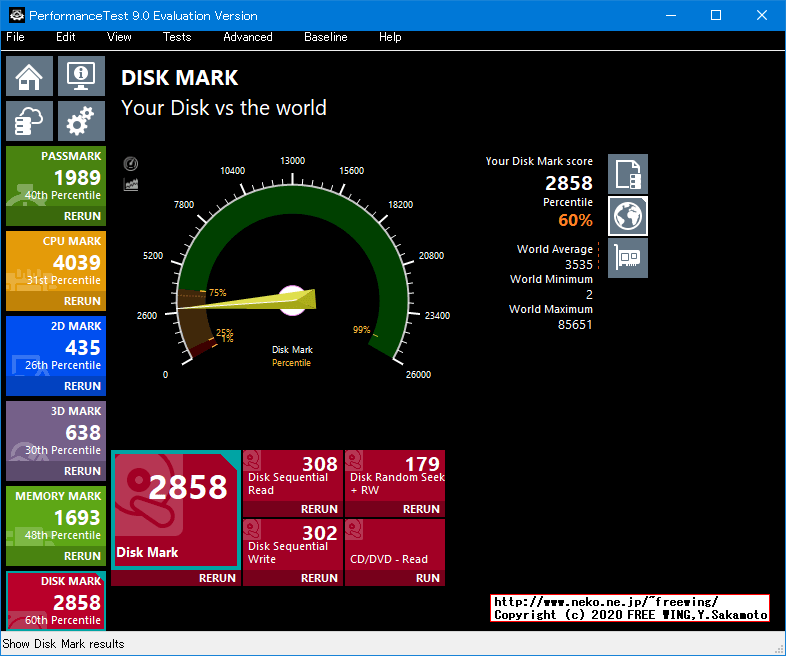786x656 pixels.
Task: Open the System Information monitor icon
Action: (81, 76)
